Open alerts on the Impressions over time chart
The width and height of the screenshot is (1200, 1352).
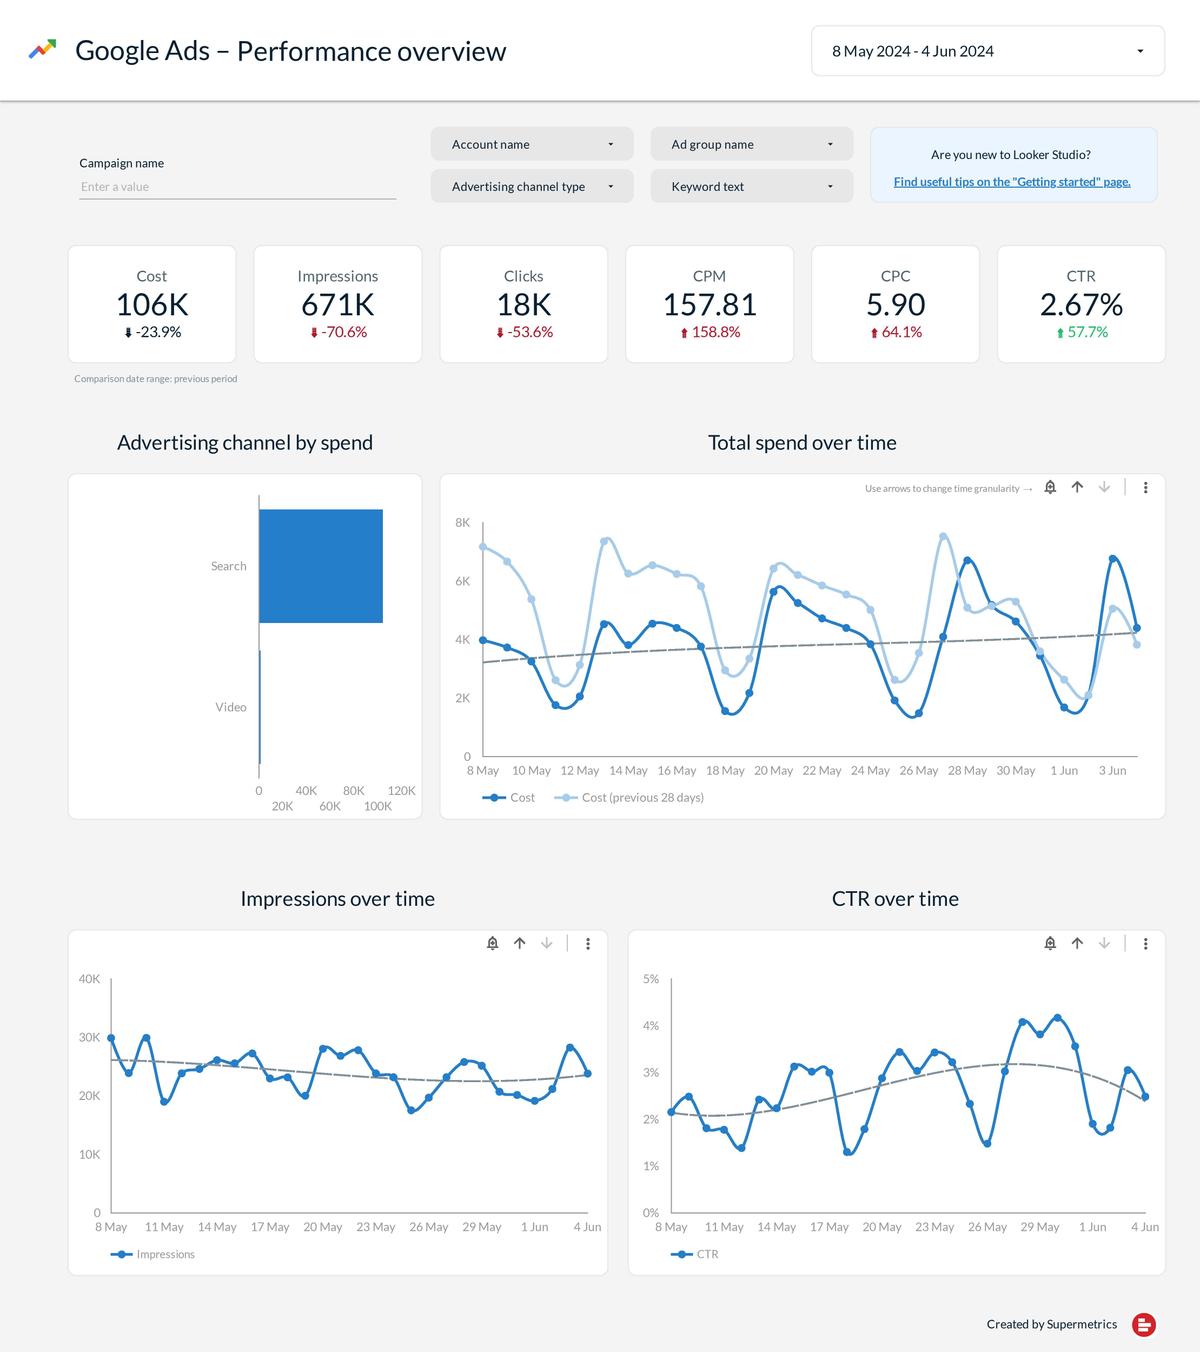point(492,943)
